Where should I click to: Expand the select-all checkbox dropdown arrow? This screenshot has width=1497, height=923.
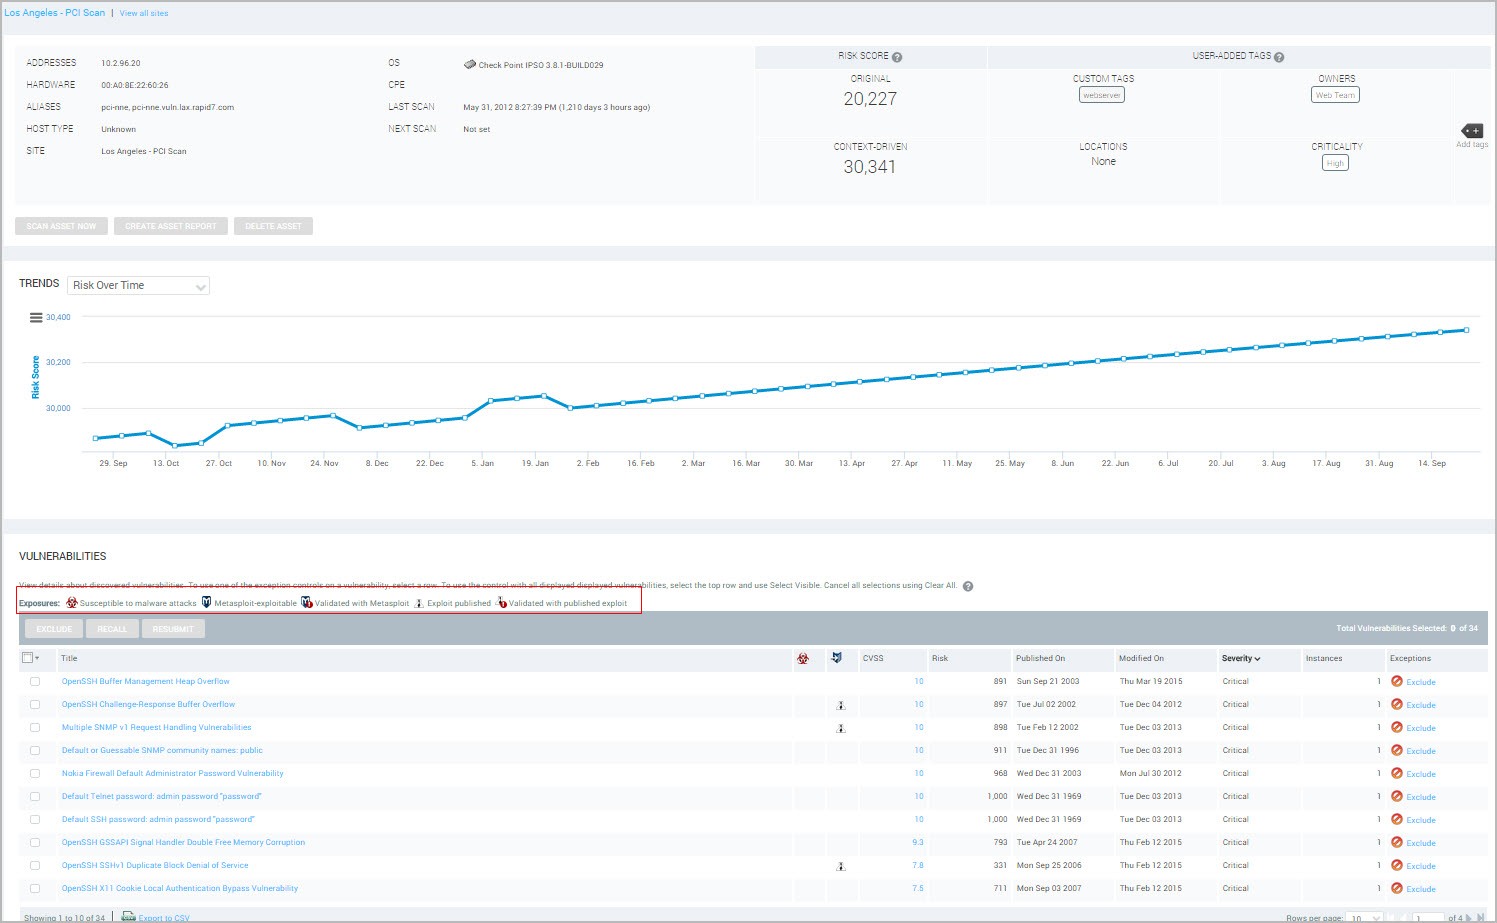[x=37, y=658]
